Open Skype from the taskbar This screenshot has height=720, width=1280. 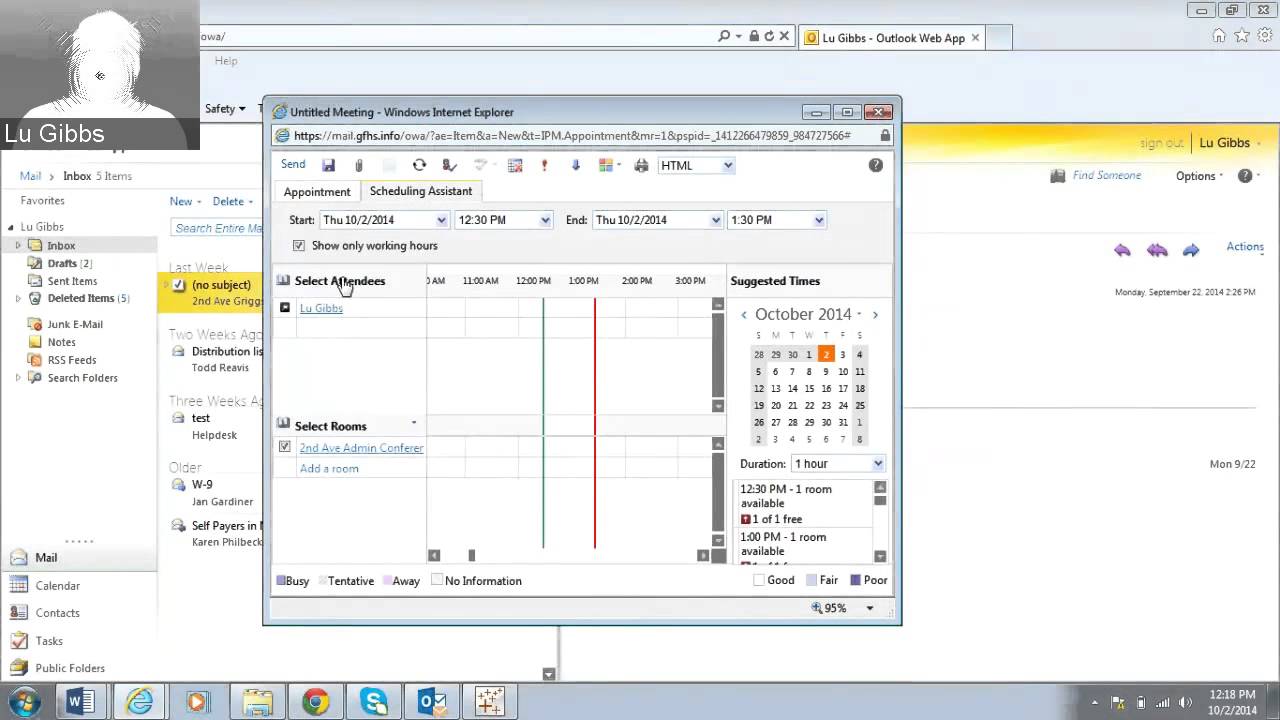pyautogui.click(x=374, y=702)
